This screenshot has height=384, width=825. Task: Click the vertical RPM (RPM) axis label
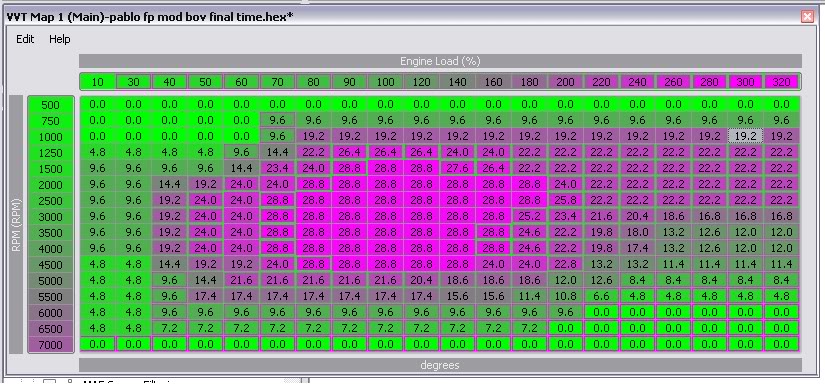coord(16,225)
